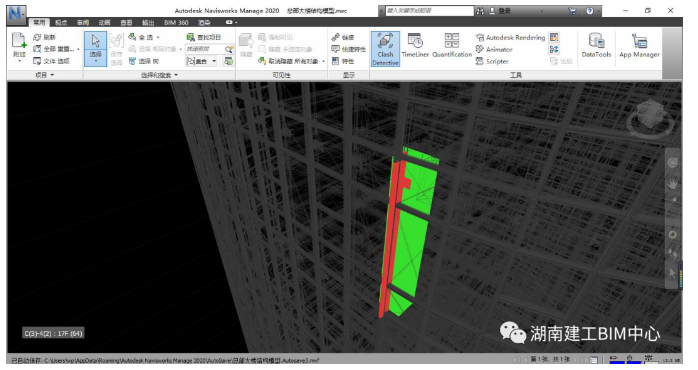The width and height of the screenshot is (698, 370).
Task: Open the Selection Tree (选择树) panel
Action: (x=144, y=61)
